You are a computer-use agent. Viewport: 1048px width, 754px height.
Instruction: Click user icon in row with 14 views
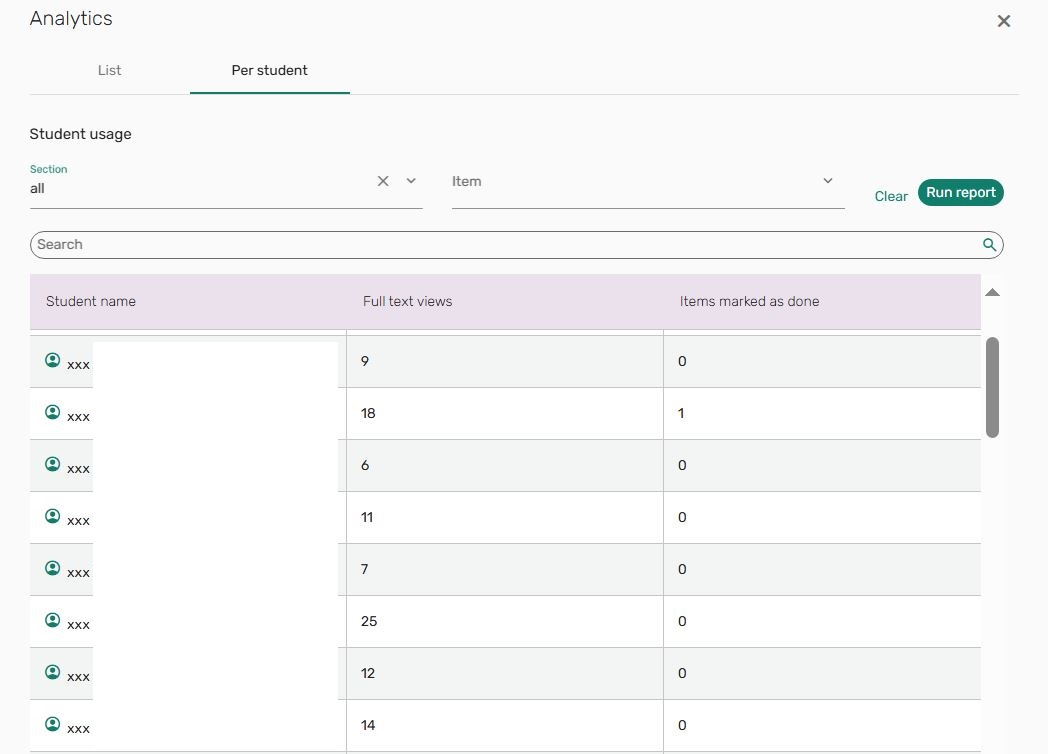click(x=53, y=724)
